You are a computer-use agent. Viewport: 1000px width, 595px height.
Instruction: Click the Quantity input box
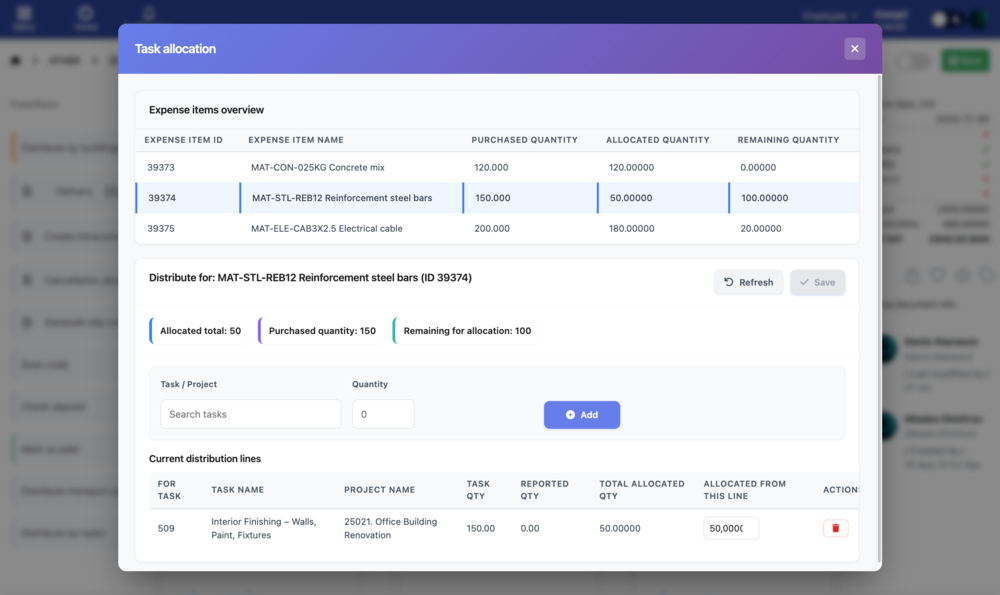(x=383, y=414)
